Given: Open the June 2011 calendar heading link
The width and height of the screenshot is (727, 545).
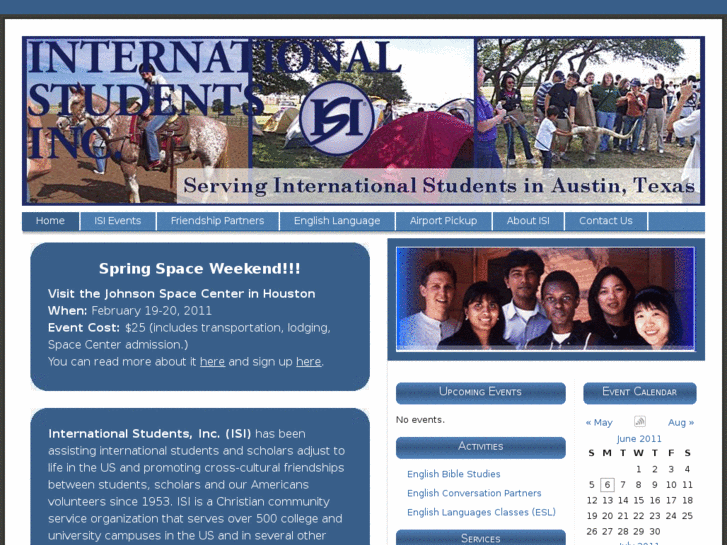Looking at the screenshot, I should tap(639, 439).
